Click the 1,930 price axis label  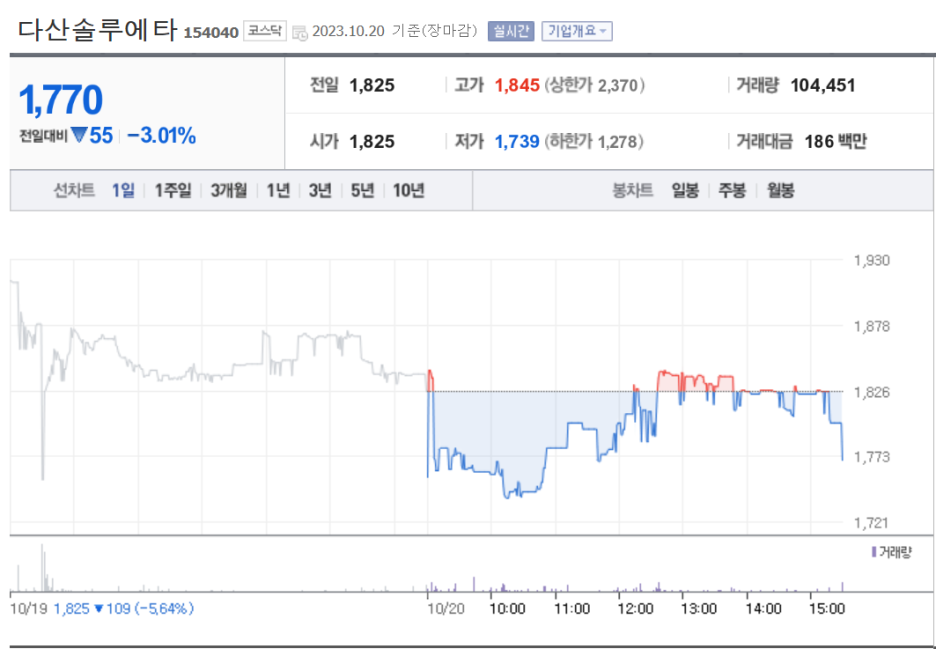[872, 260]
